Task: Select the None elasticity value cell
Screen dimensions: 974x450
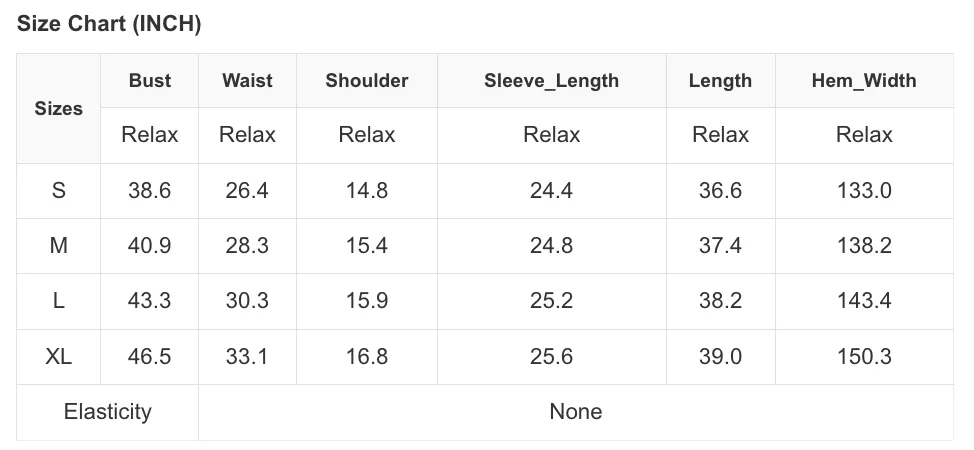Action: coord(576,412)
